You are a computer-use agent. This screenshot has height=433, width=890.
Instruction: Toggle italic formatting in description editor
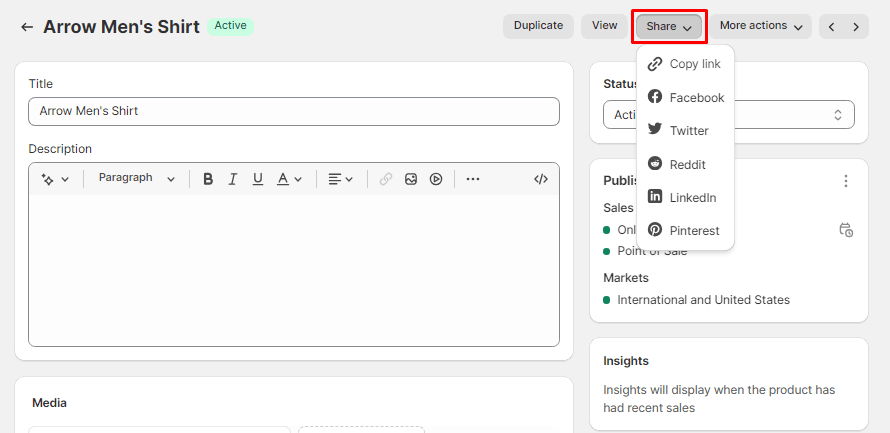click(233, 179)
